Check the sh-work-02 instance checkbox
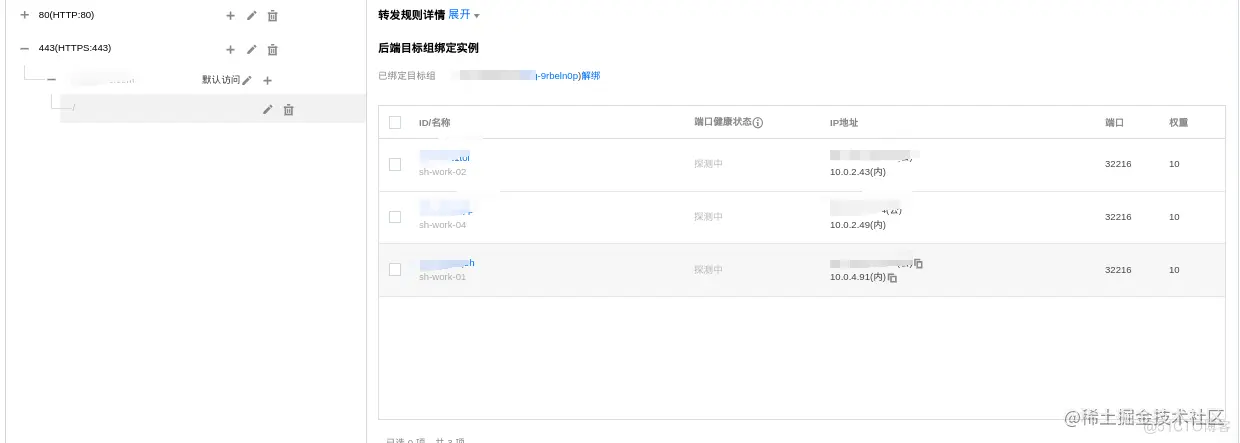 pos(395,164)
